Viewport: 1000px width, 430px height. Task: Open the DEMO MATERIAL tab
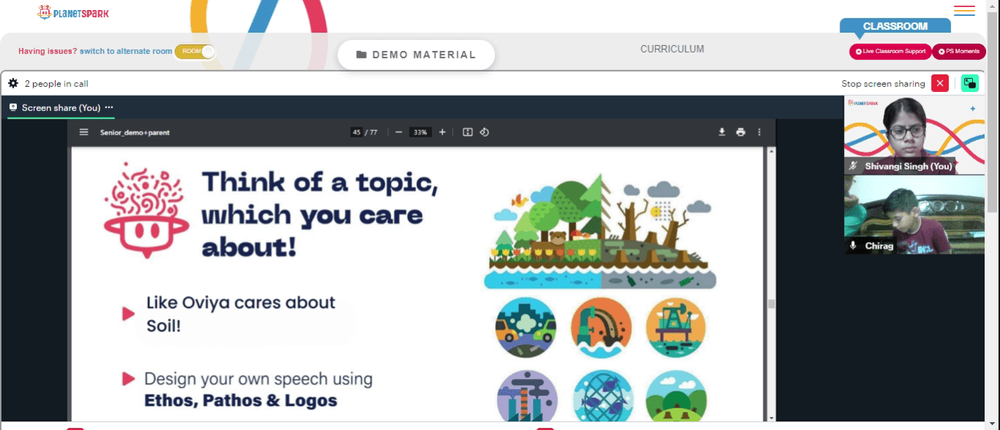click(x=416, y=55)
